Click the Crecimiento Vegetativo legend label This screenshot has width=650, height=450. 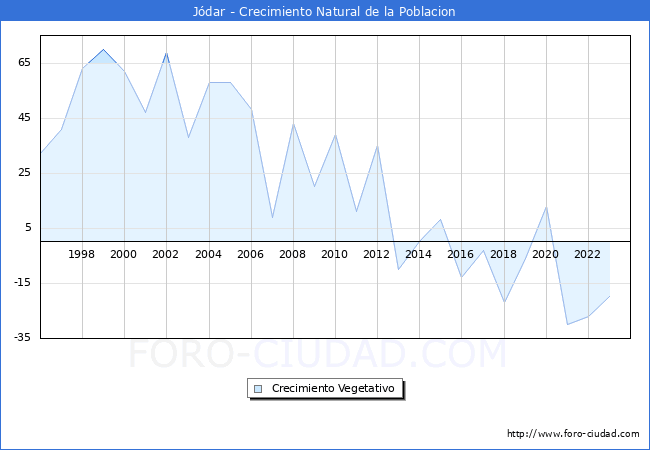tap(333, 388)
